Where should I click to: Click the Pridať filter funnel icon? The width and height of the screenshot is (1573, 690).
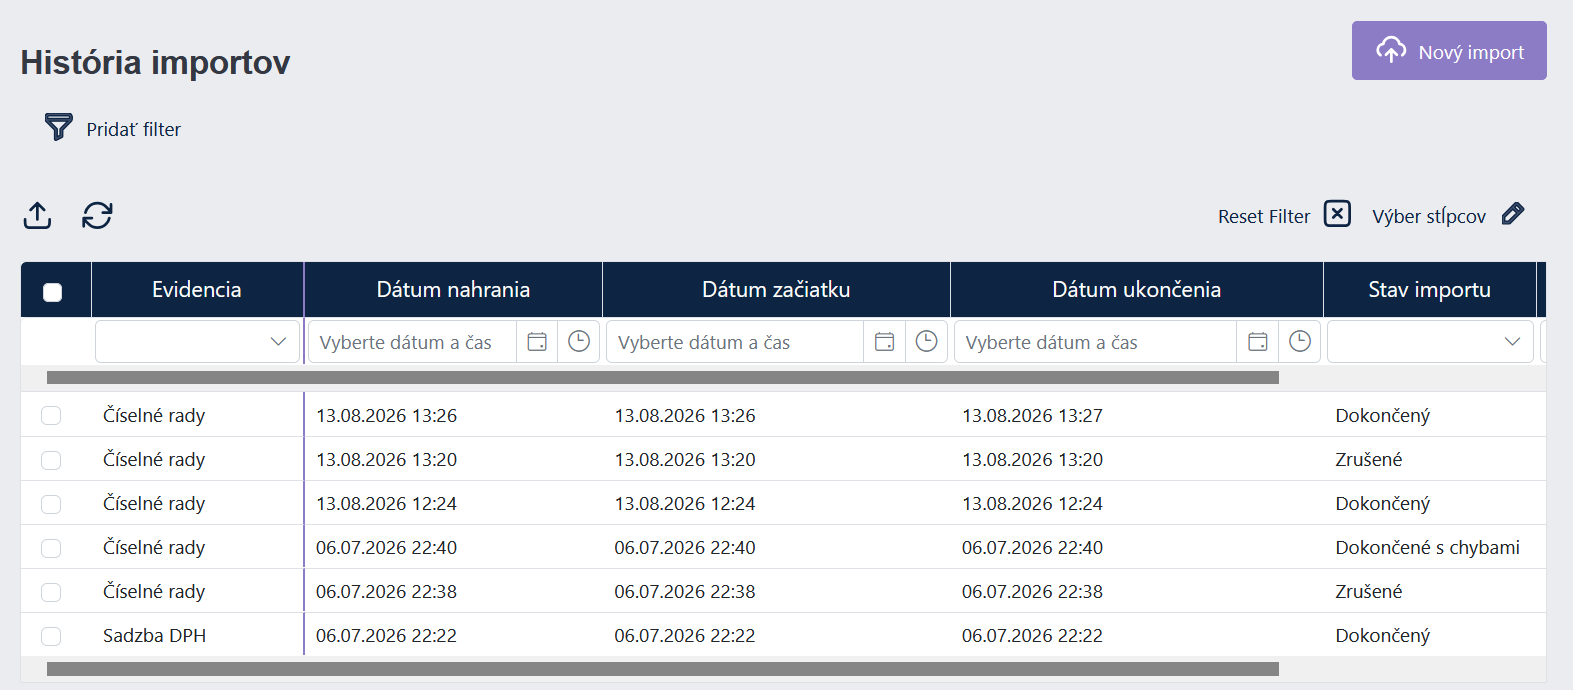point(59,127)
